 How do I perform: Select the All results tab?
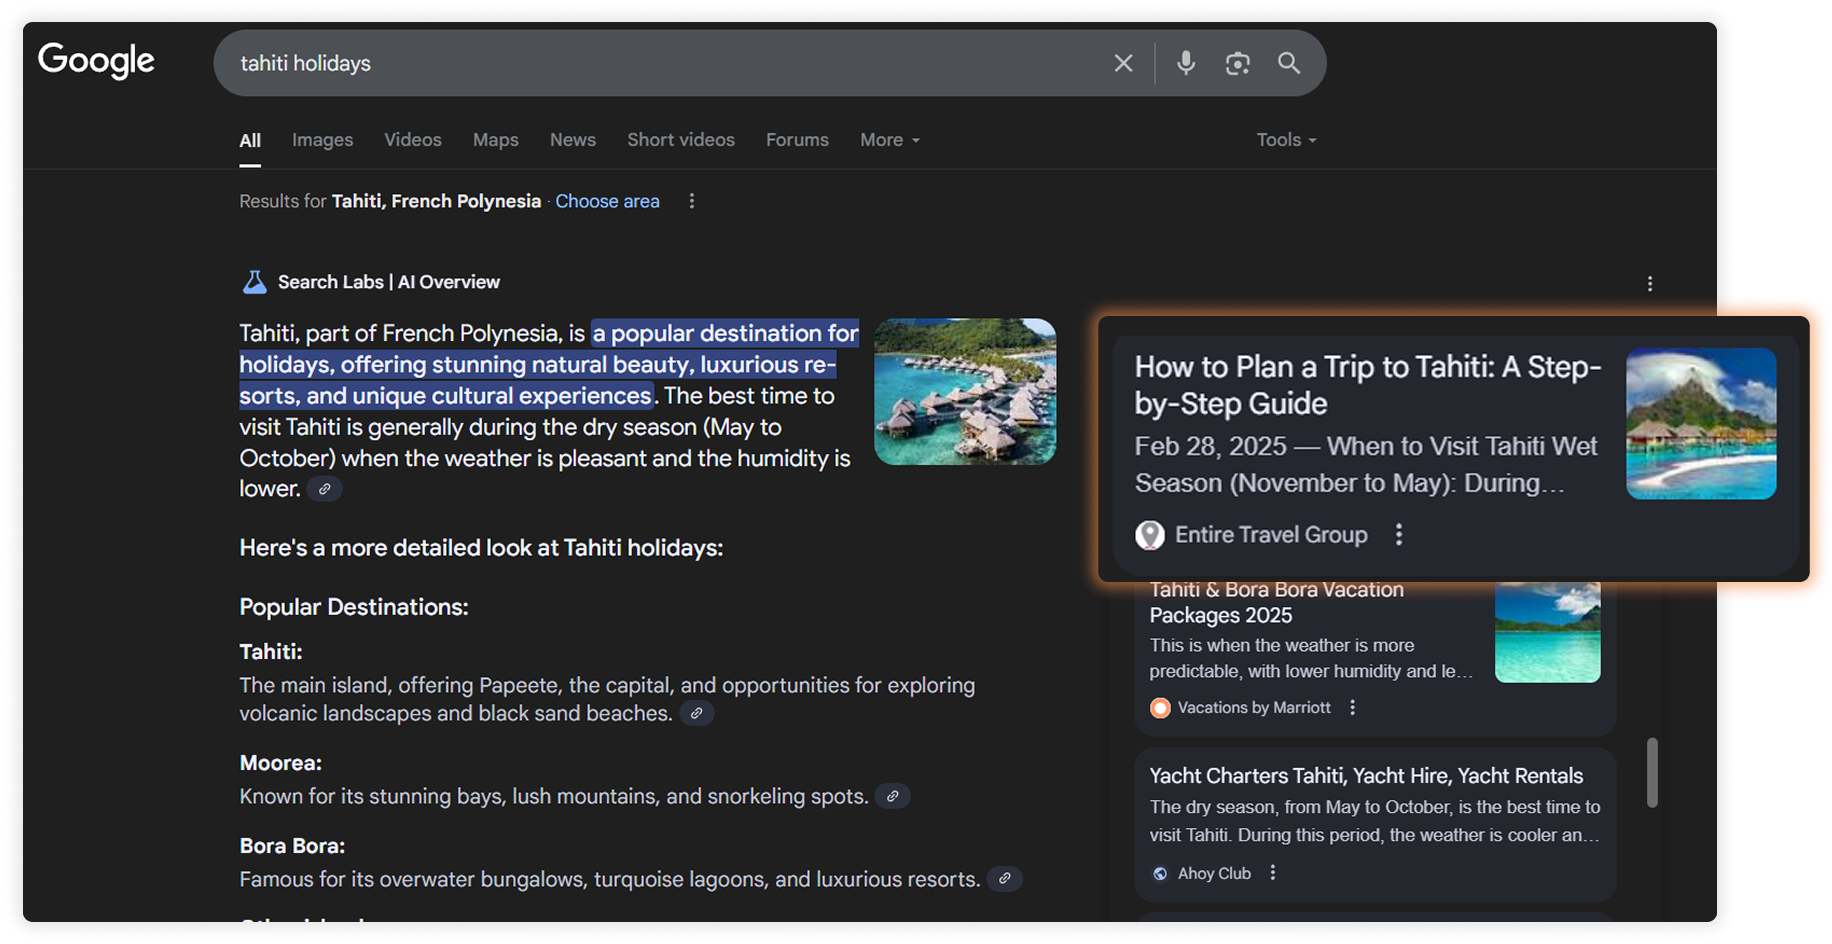click(250, 141)
